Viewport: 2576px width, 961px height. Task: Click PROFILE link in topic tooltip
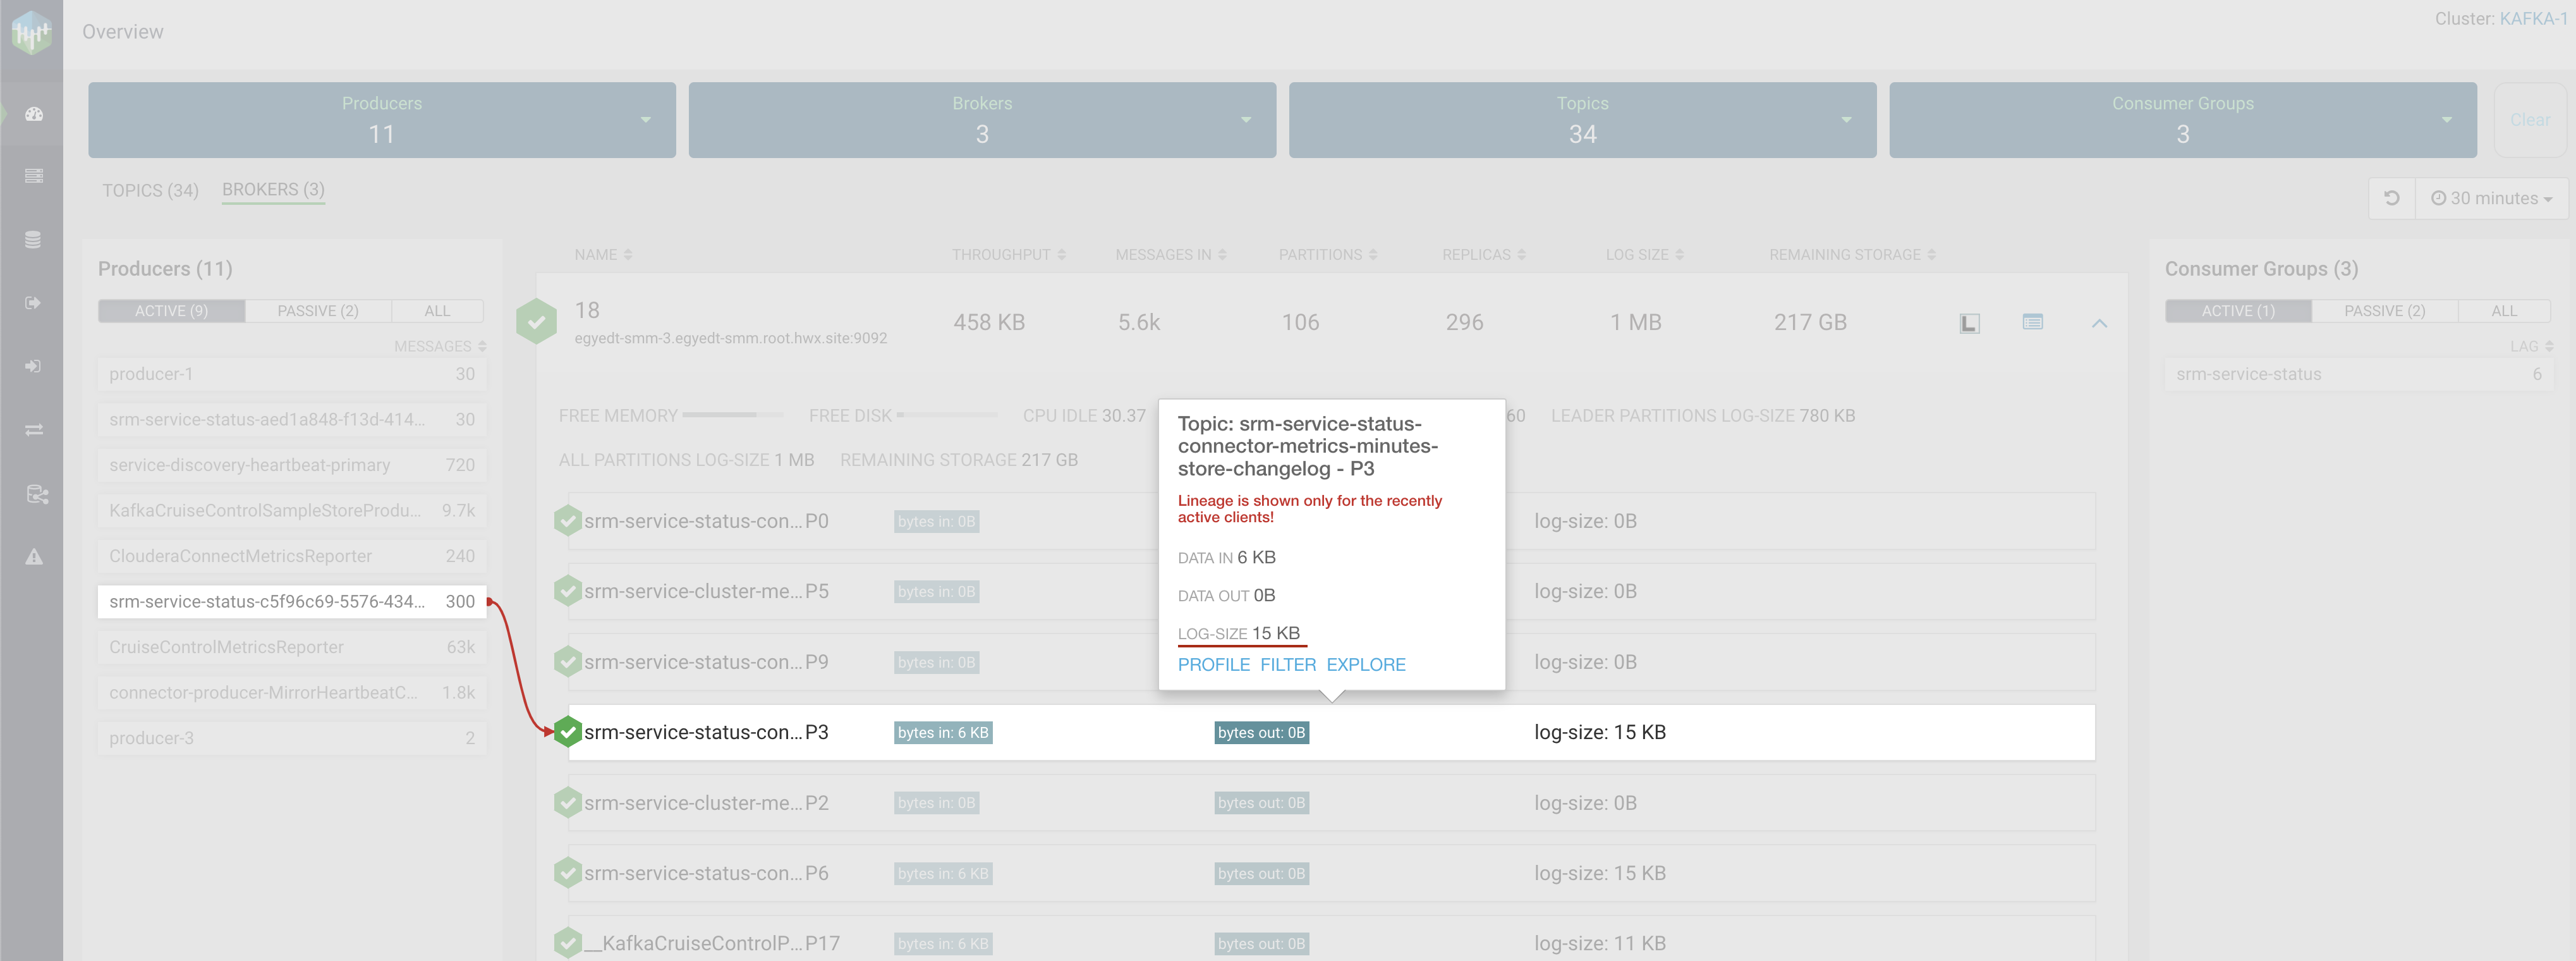(x=1213, y=665)
